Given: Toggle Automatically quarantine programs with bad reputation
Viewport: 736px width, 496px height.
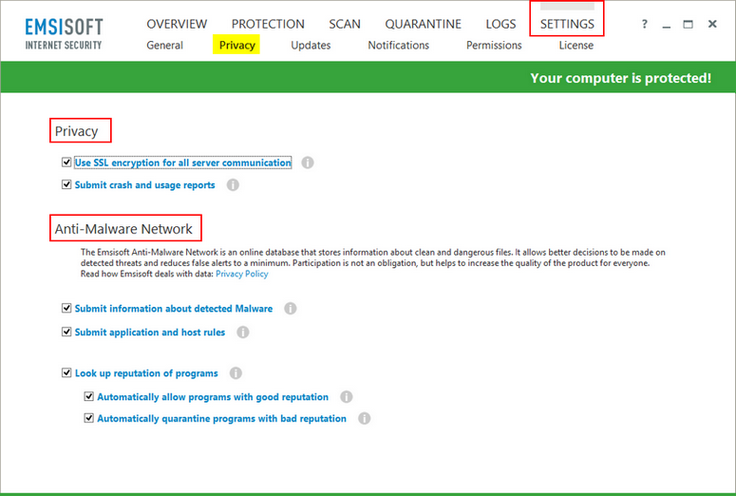Looking at the screenshot, I should tap(89, 418).
